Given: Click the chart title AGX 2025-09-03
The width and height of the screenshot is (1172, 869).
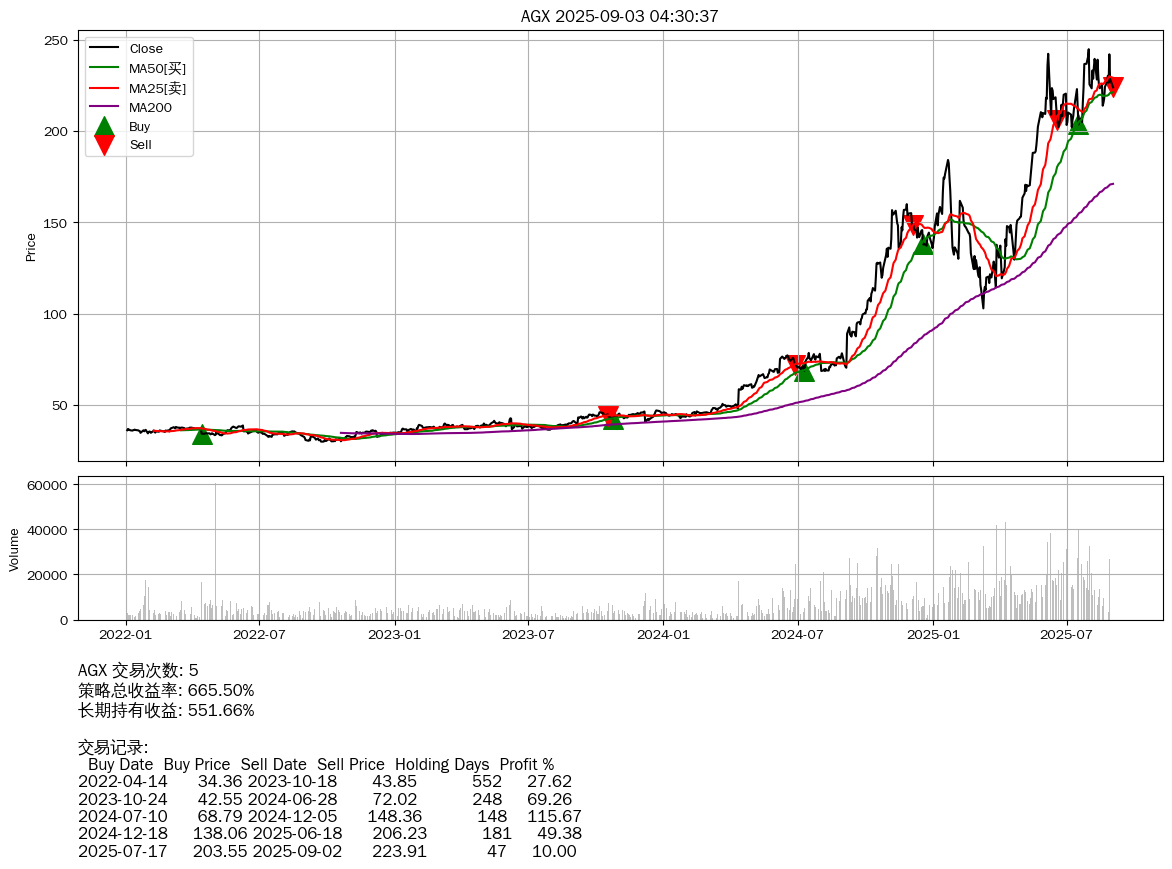Looking at the screenshot, I should pyautogui.click(x=619, y=16).
